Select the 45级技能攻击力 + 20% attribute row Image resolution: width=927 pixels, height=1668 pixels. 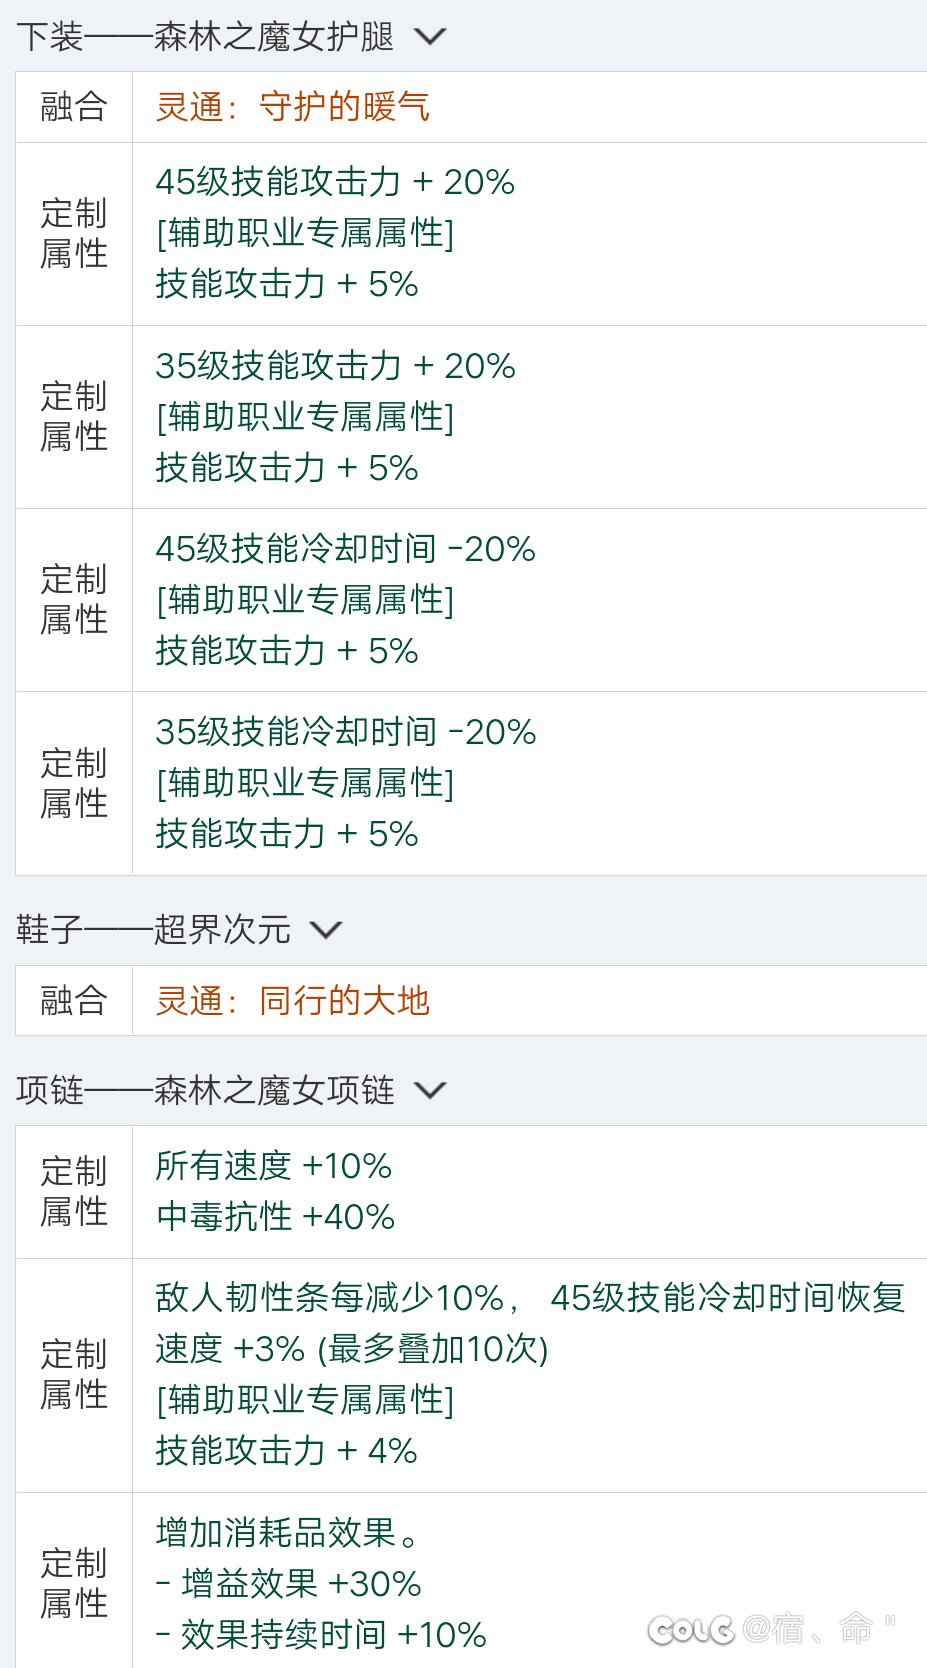pos(471,234)
